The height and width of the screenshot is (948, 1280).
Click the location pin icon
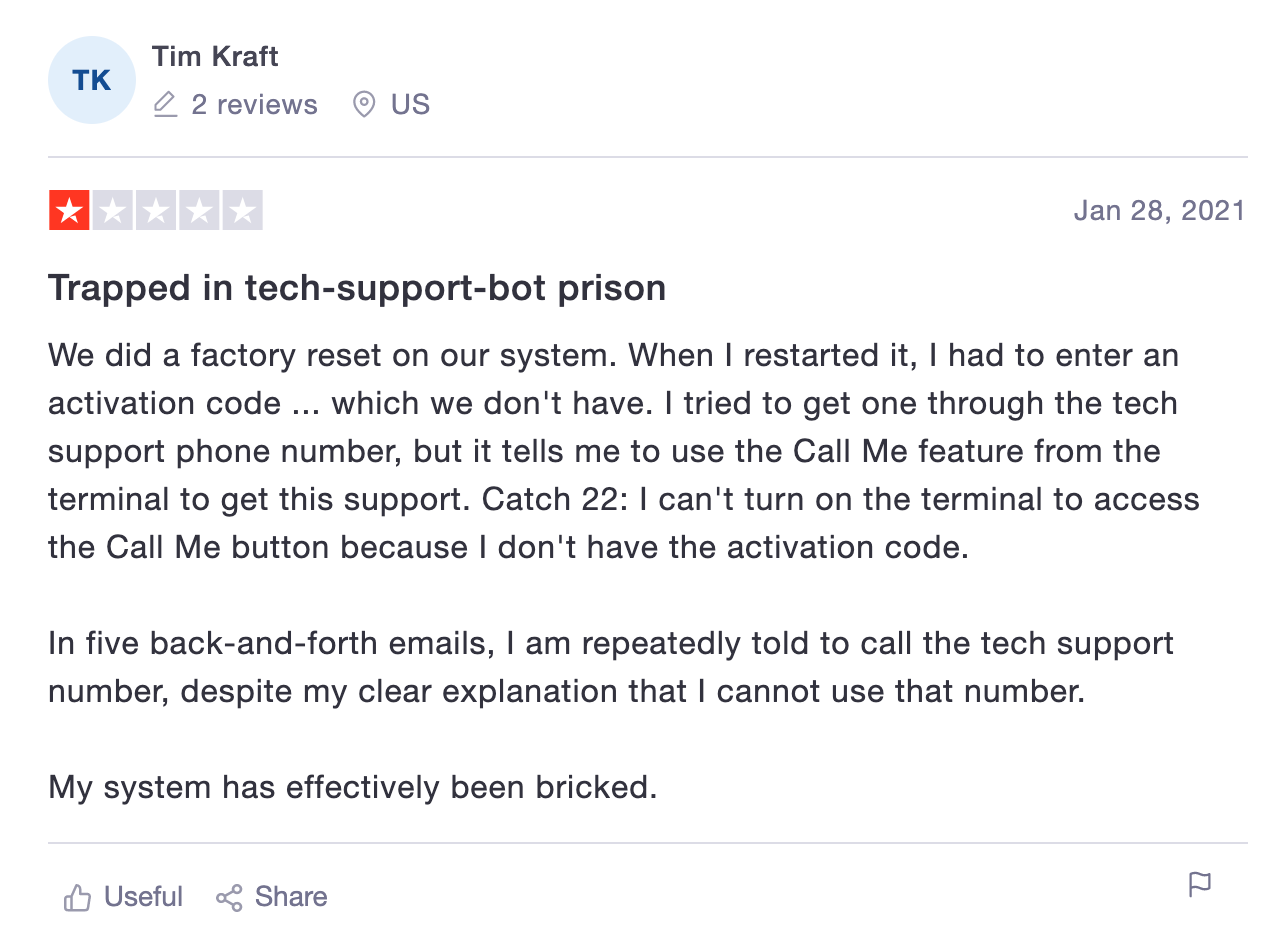364,105
